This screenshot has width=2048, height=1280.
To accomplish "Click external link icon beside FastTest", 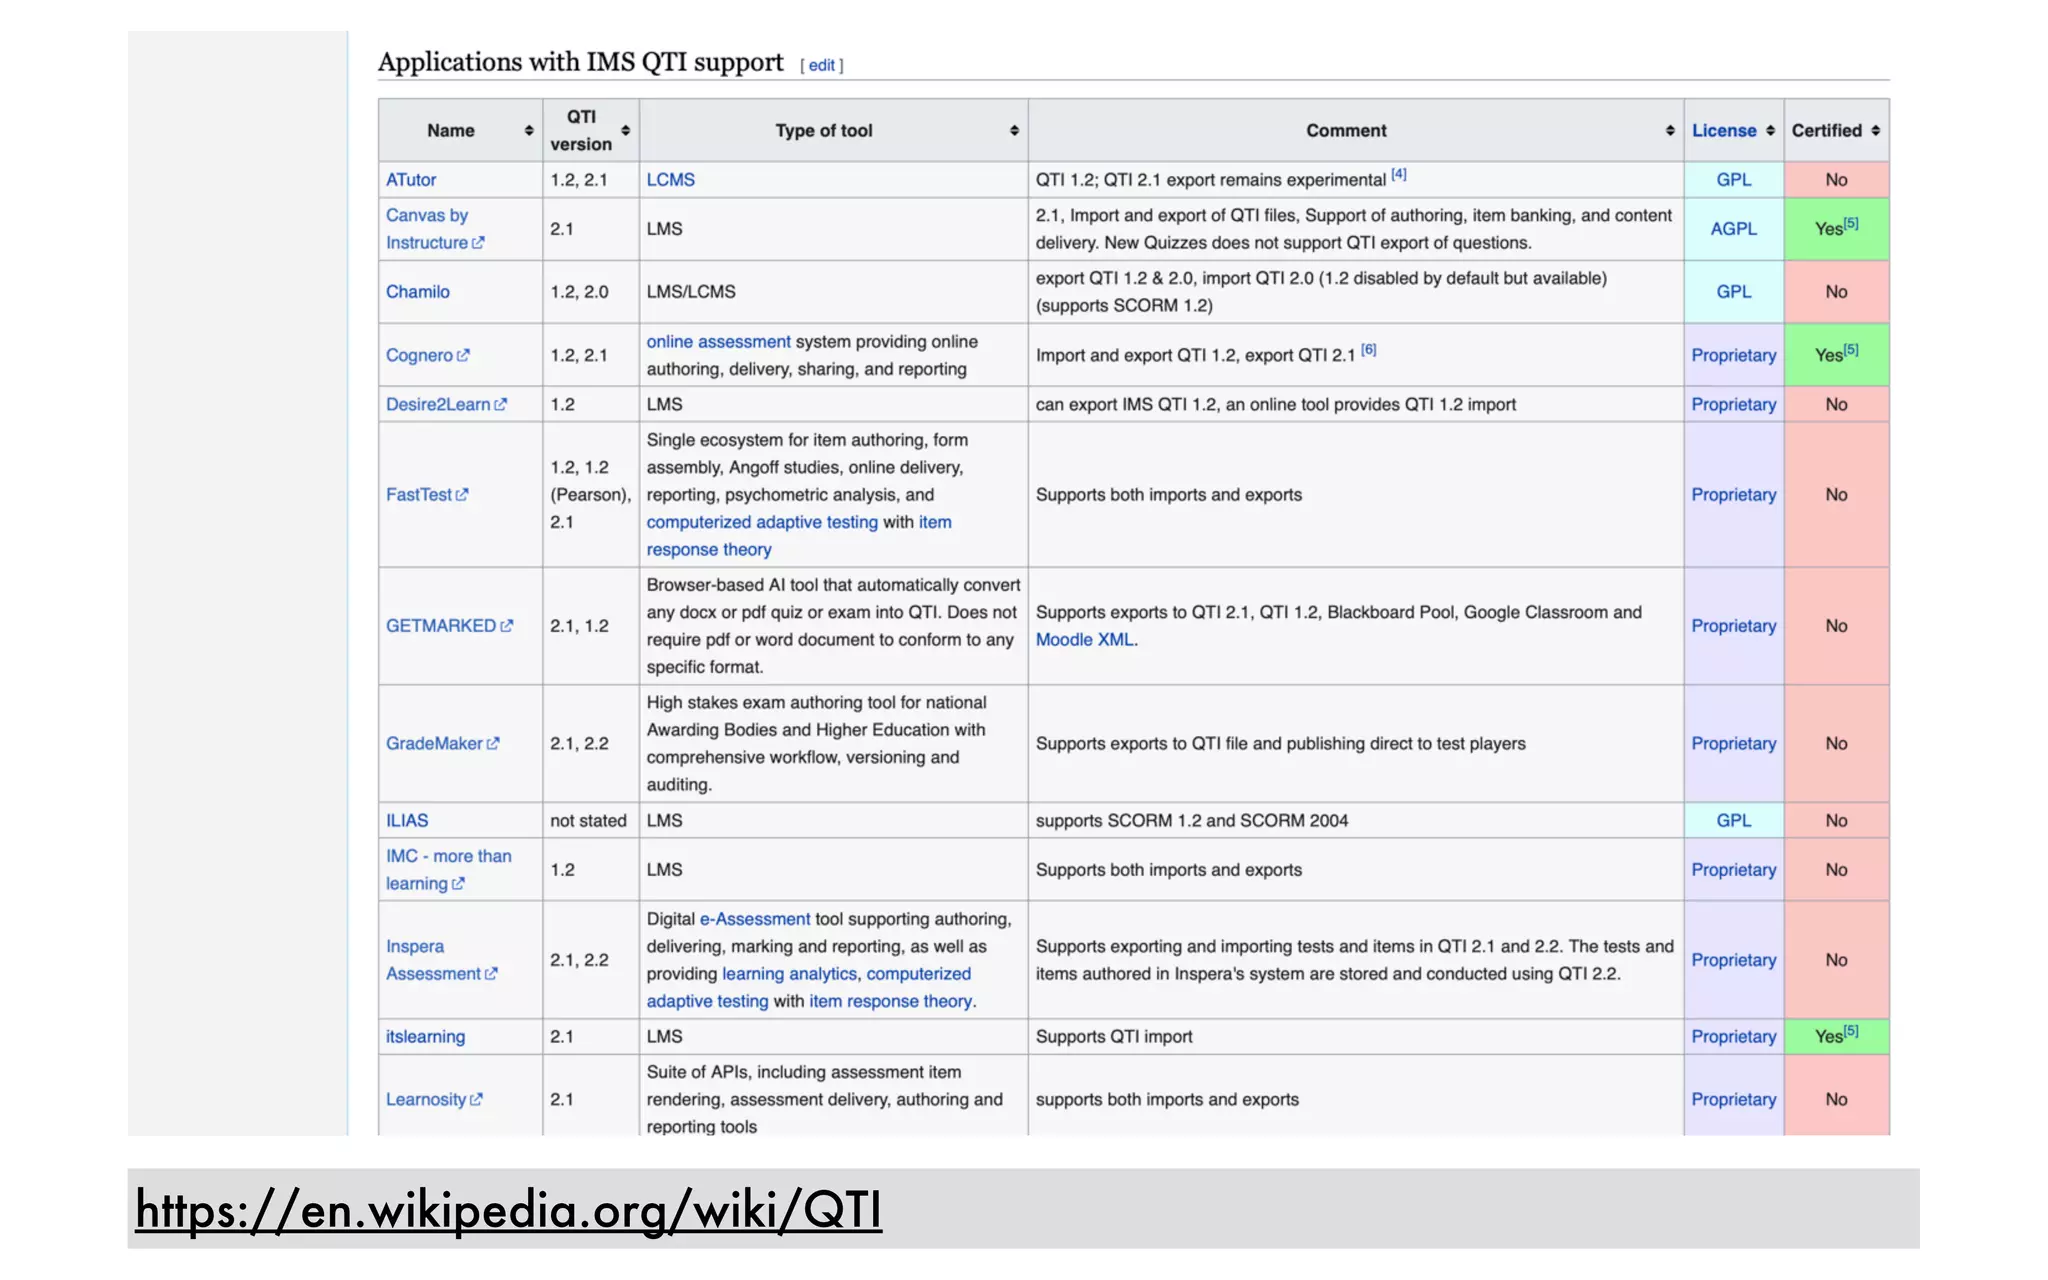I will tap(462, 494).
